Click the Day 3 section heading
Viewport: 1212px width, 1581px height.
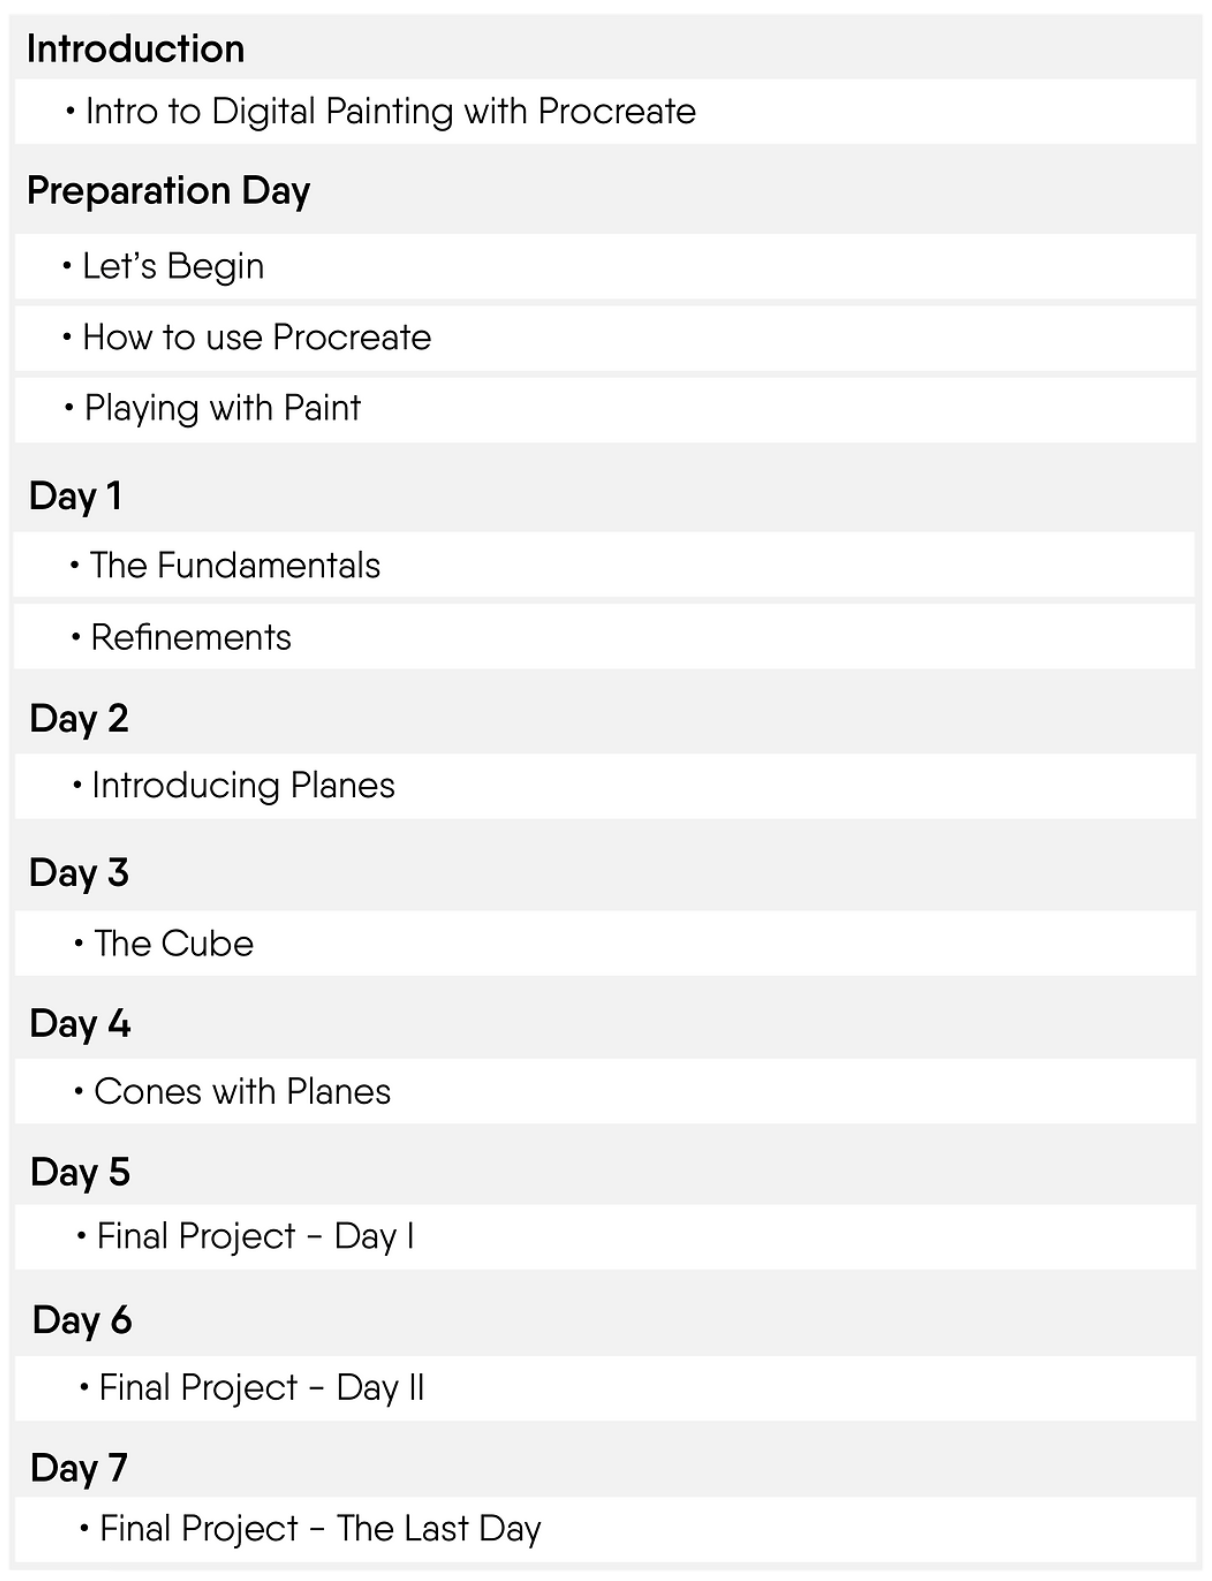coord(79,873)
